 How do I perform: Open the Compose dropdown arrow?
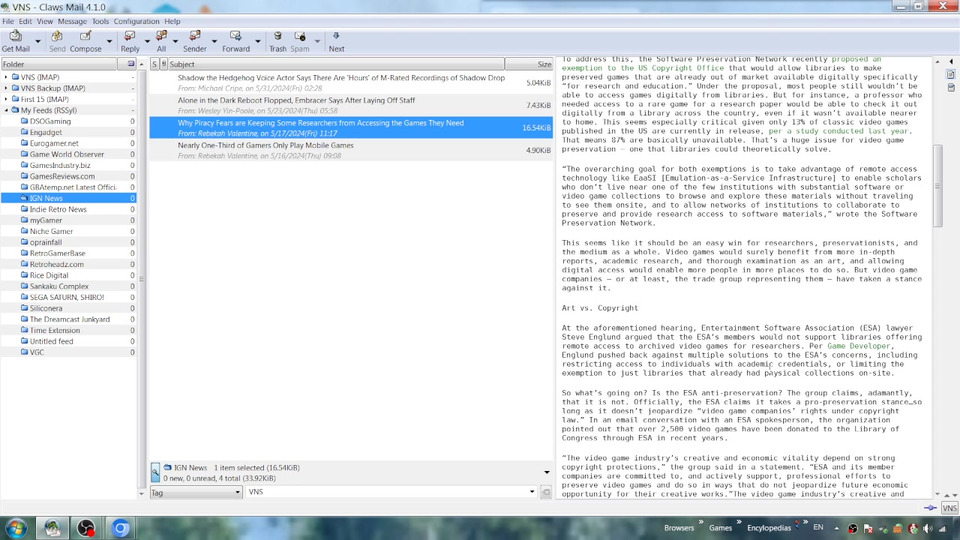[x=109, y=42]
